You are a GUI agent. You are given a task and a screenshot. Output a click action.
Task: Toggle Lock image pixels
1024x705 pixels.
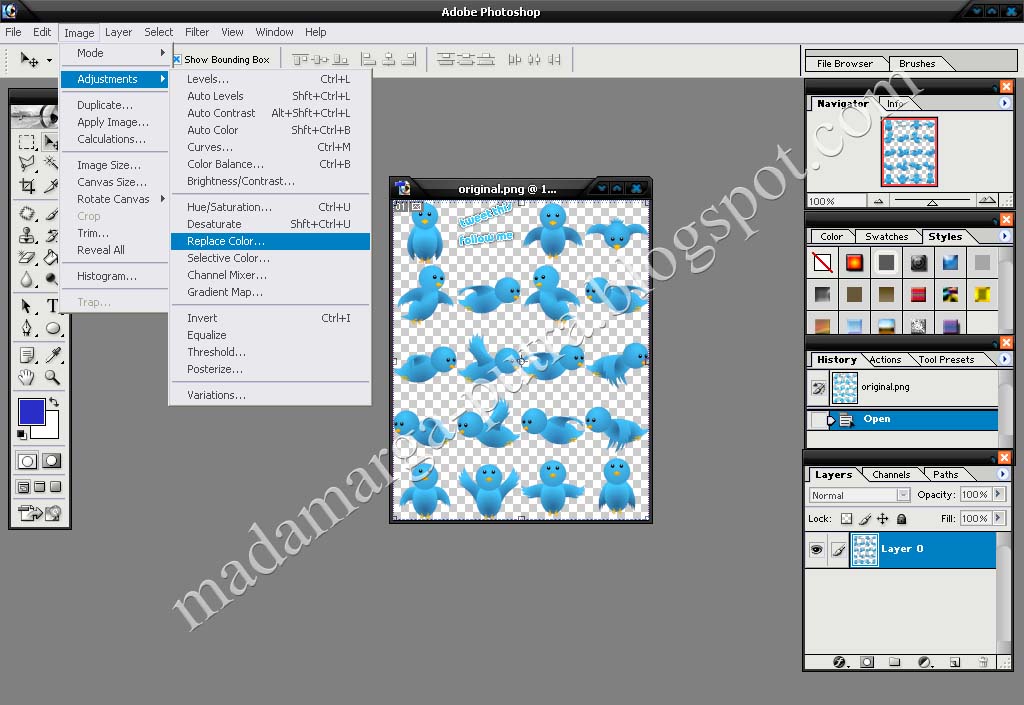coord(865,519)
